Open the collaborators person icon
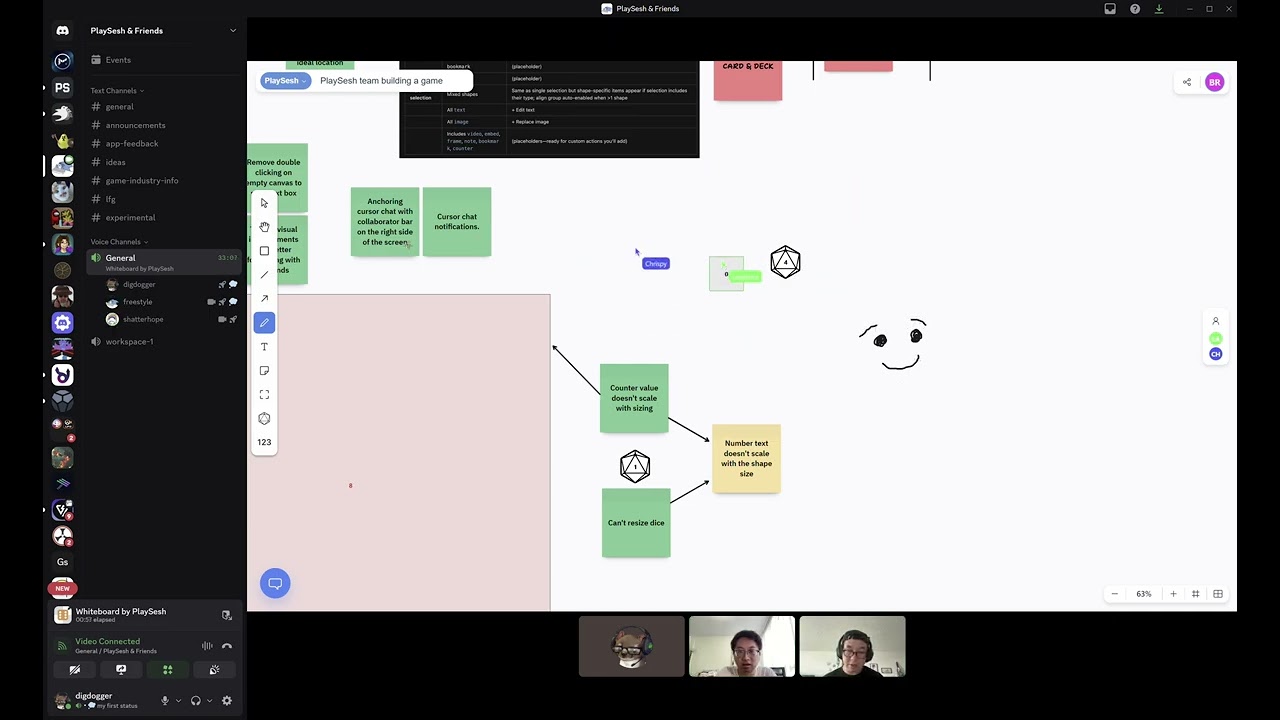Image resolution: width=1280 pixels, height=720 pixels. (x=1216, y=321)
